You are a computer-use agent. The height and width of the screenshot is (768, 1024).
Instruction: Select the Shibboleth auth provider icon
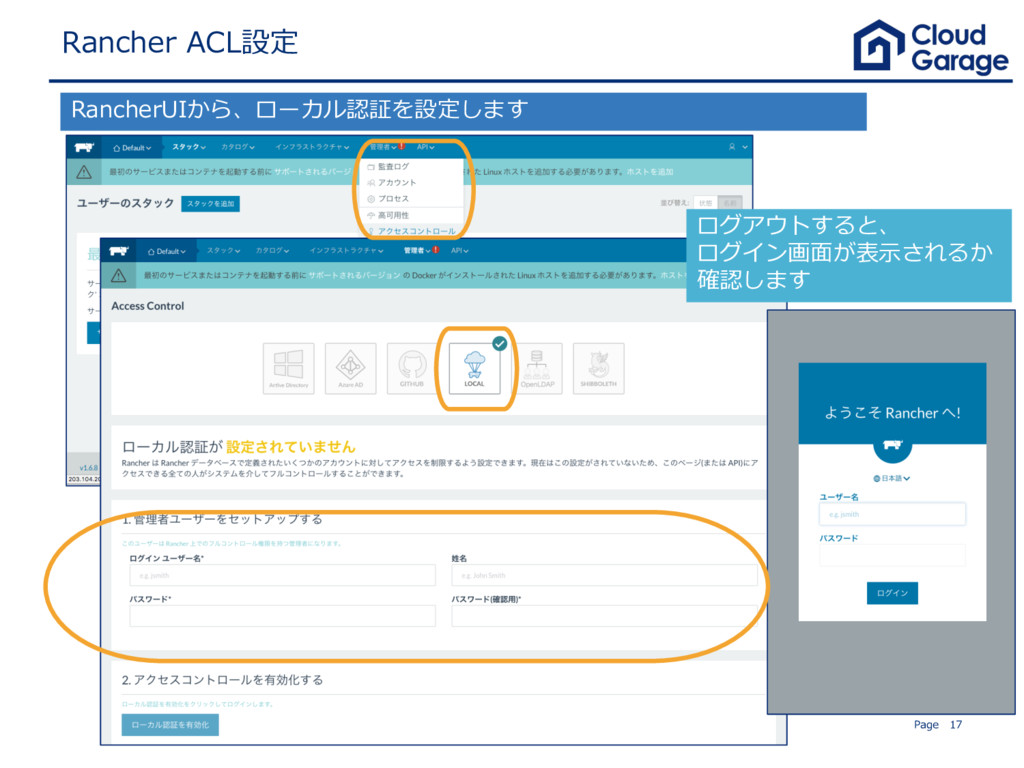tap(598, 368)
